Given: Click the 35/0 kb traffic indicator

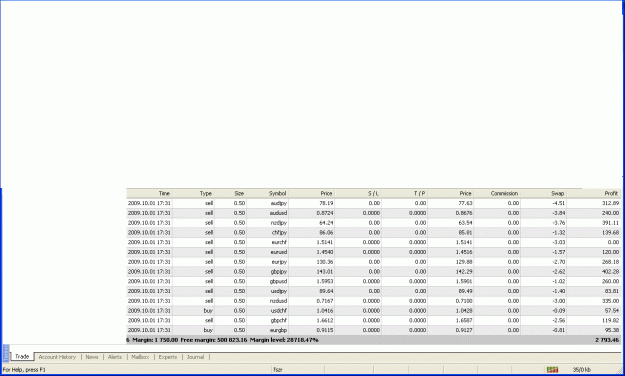Looking at the screenshot, I should pyautogui.click(x=582, y=370).
